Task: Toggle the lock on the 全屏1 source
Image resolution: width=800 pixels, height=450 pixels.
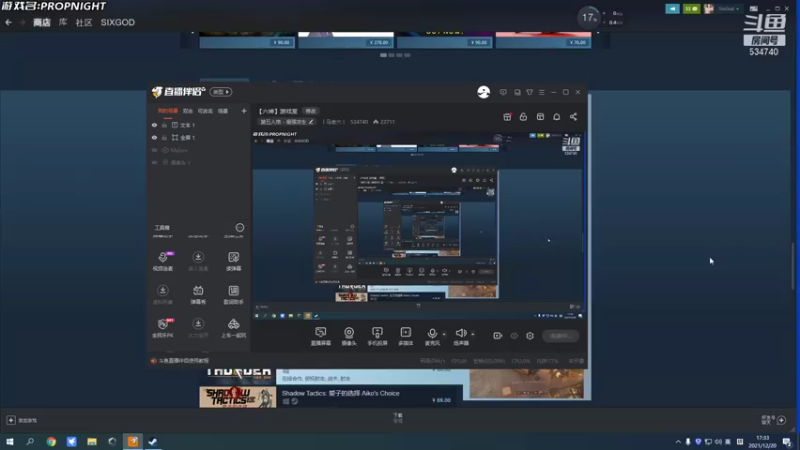Action: click(x=164, y=137)
